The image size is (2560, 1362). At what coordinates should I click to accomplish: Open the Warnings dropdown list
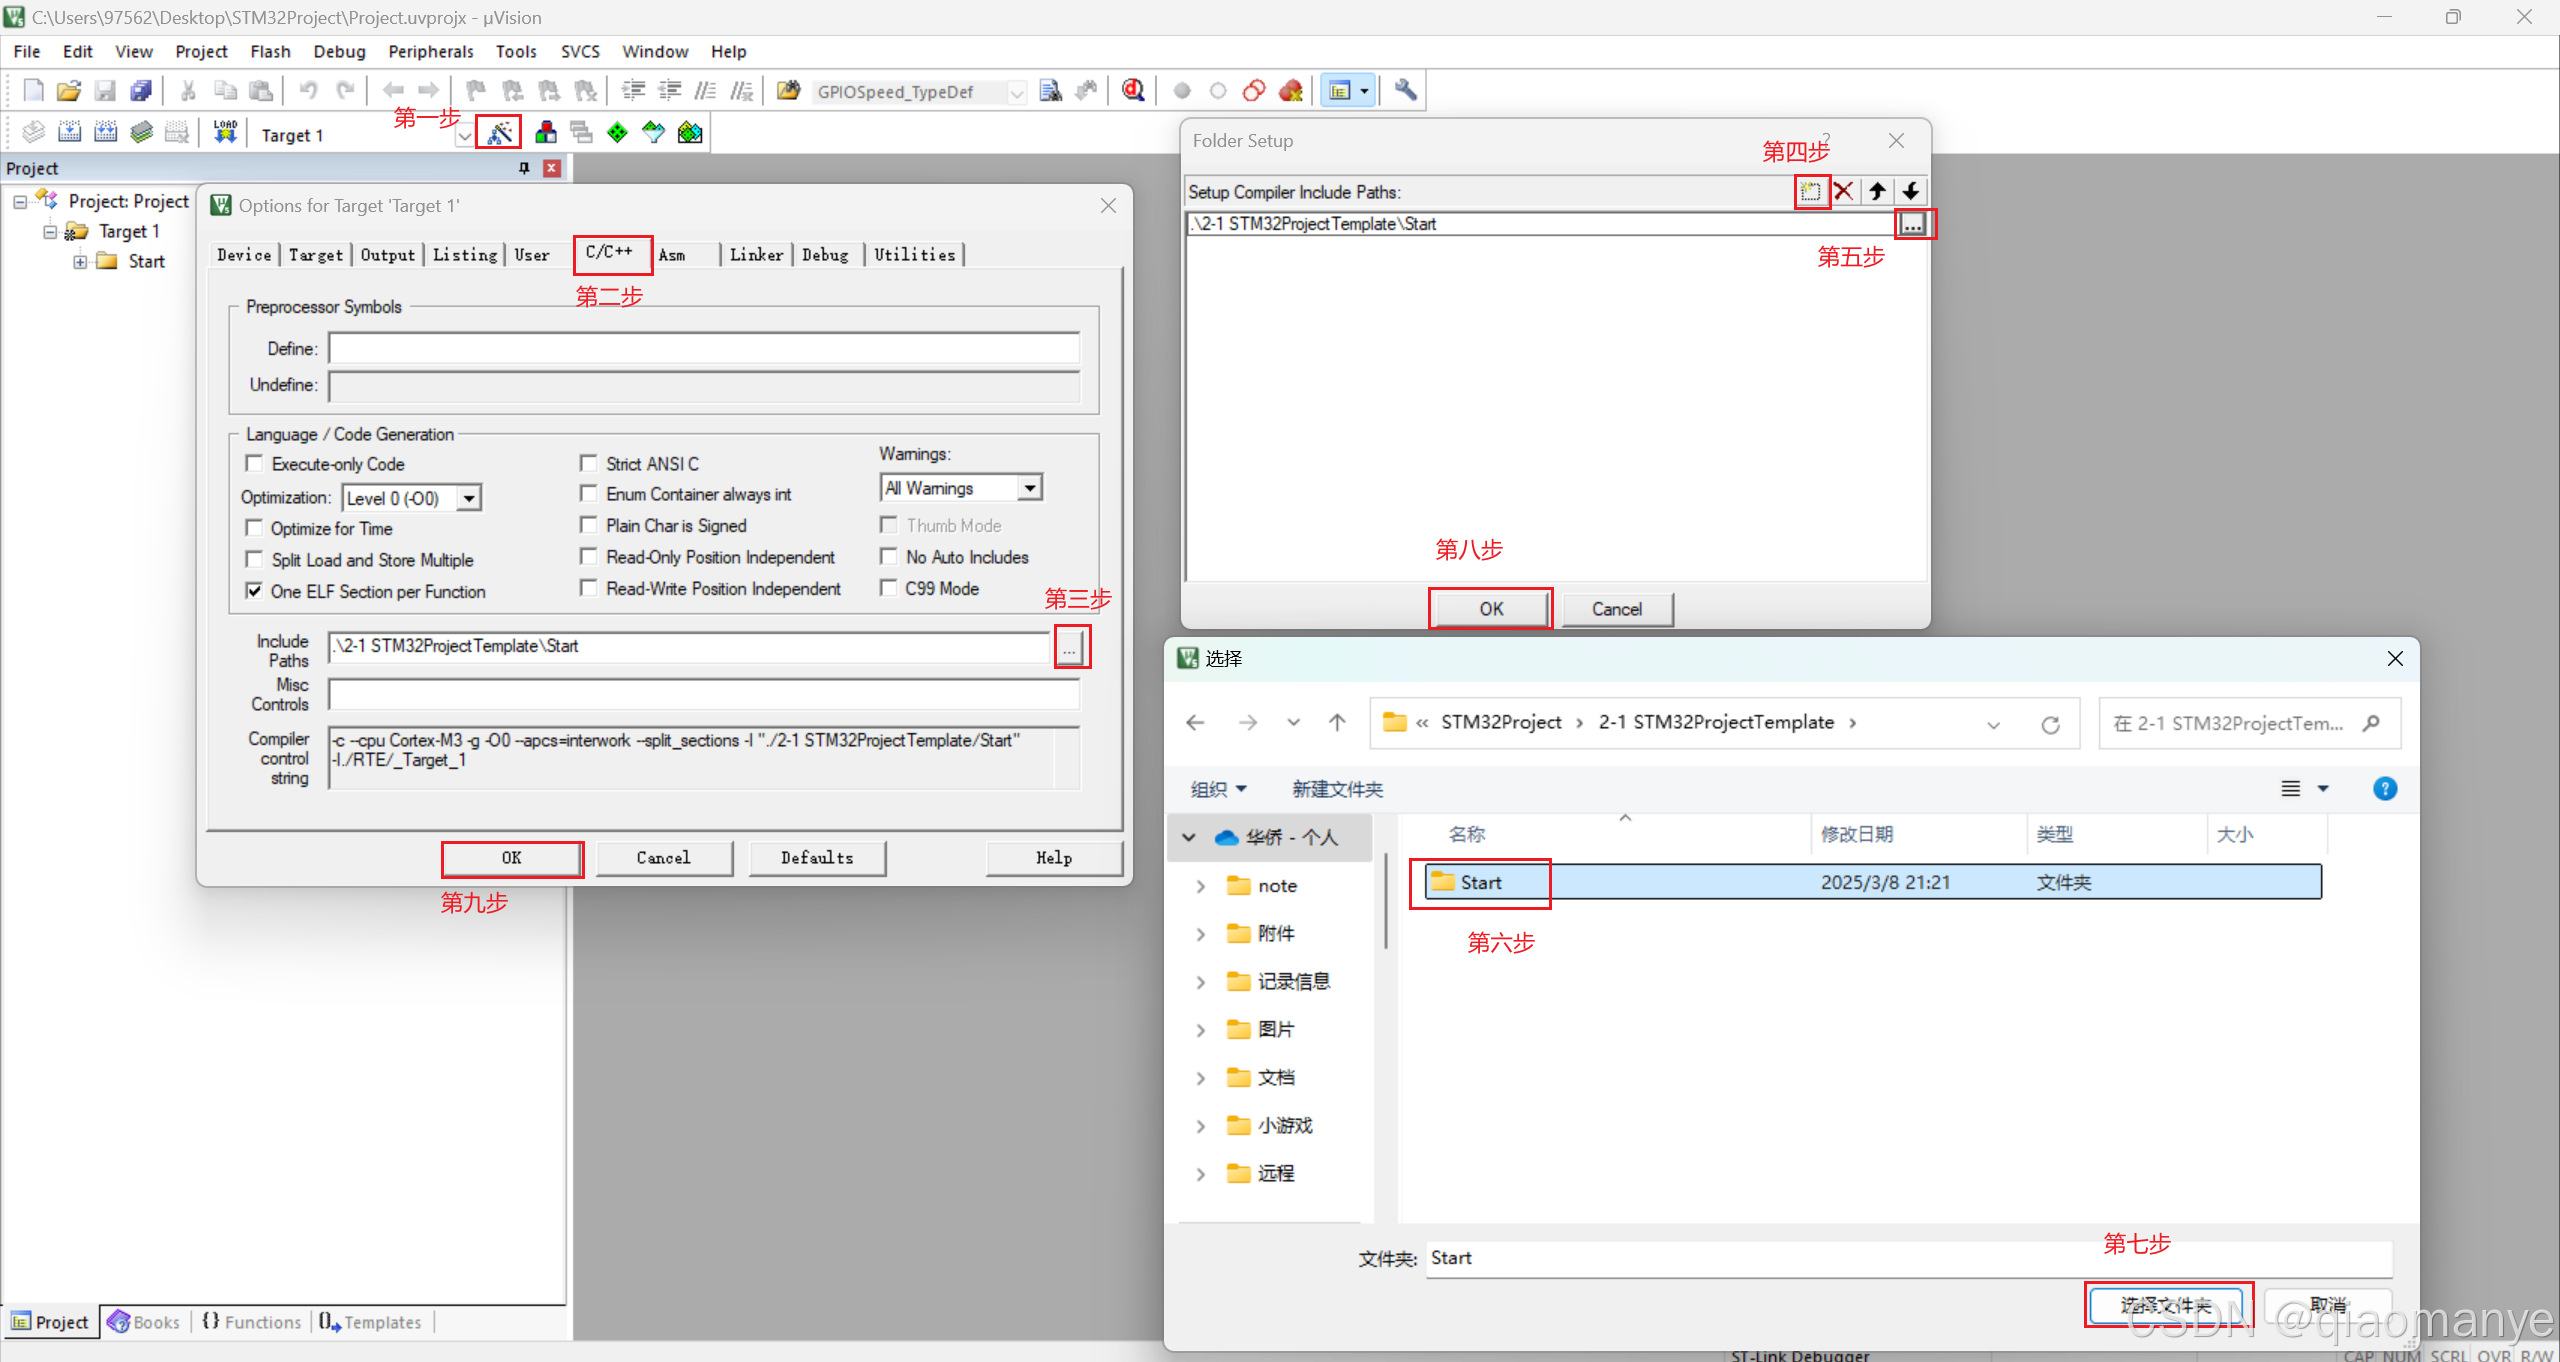(1029, 488)
